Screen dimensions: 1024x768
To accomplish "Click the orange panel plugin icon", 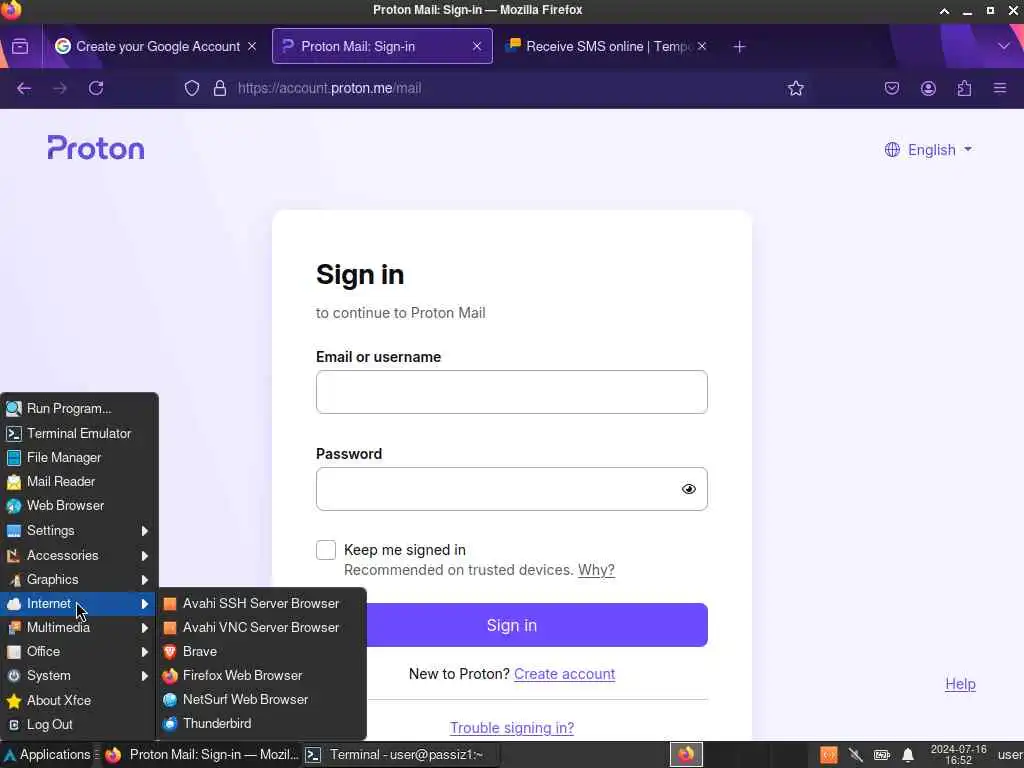I will pos(829,755).
